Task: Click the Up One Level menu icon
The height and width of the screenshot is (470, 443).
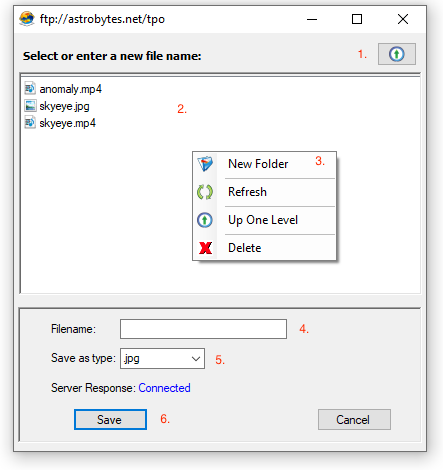Action: pos(205,220)
